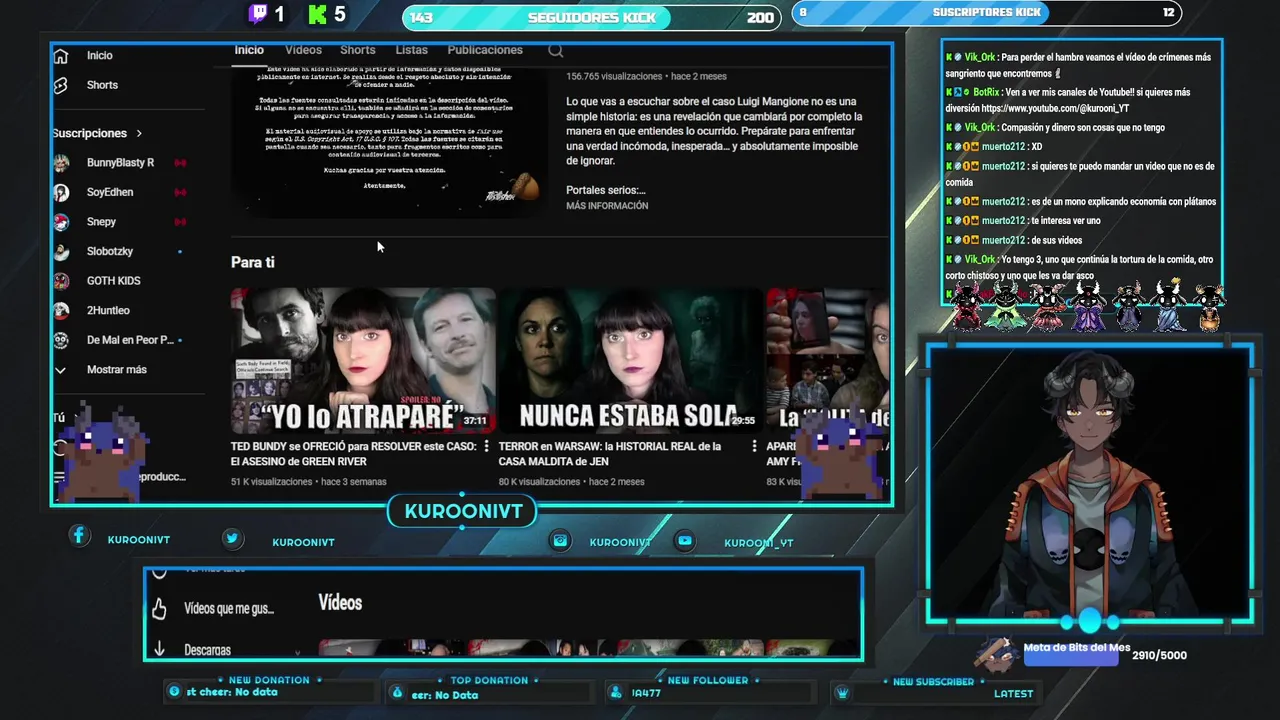
Task: Click the Slobotzky subscription name
Action: click(x=110, y=252)
